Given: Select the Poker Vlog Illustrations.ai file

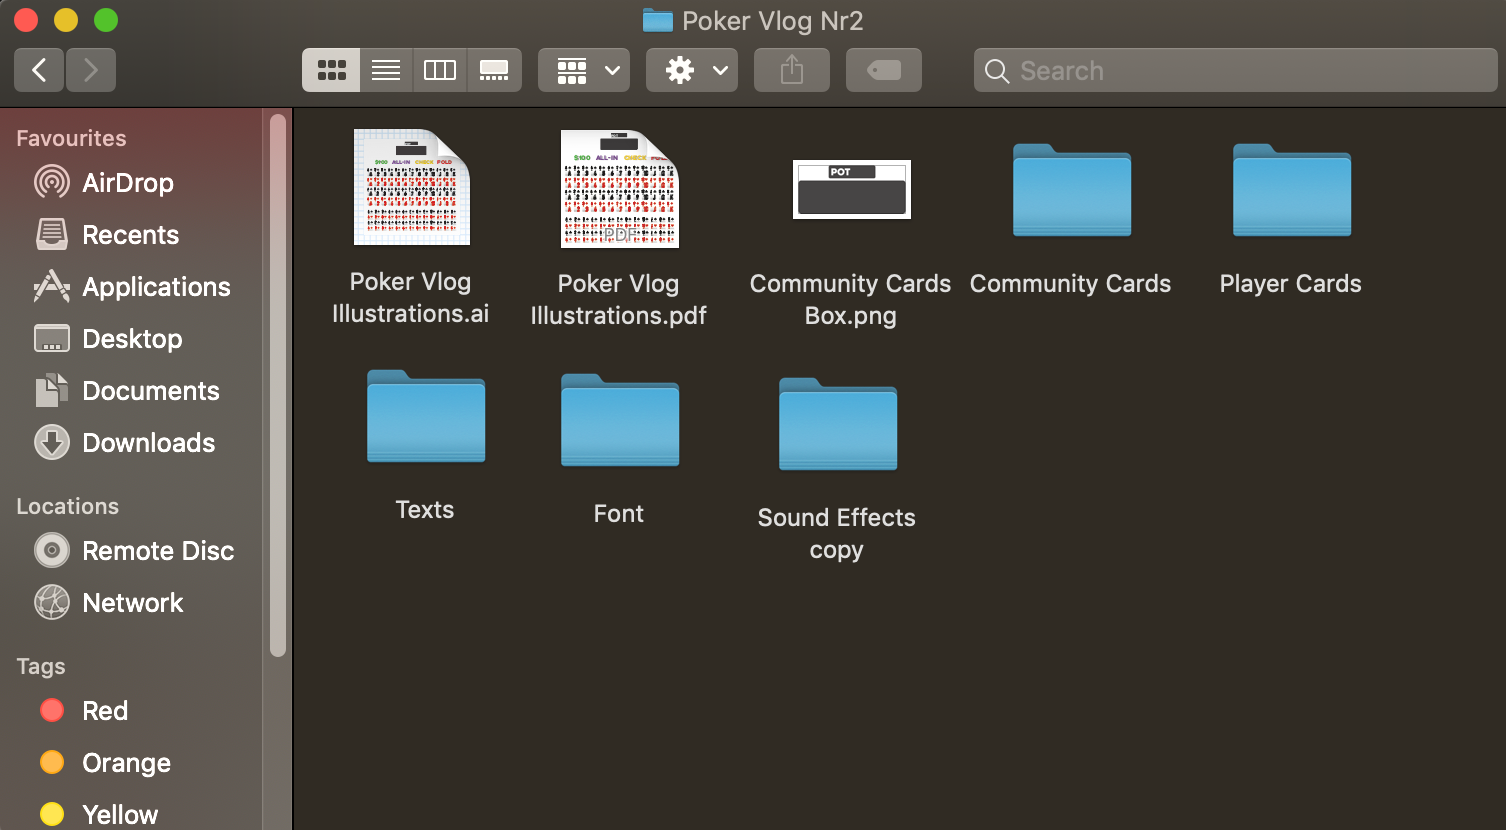Looking at the screenshot, I should pyautogui.click(x=411, y=188).
